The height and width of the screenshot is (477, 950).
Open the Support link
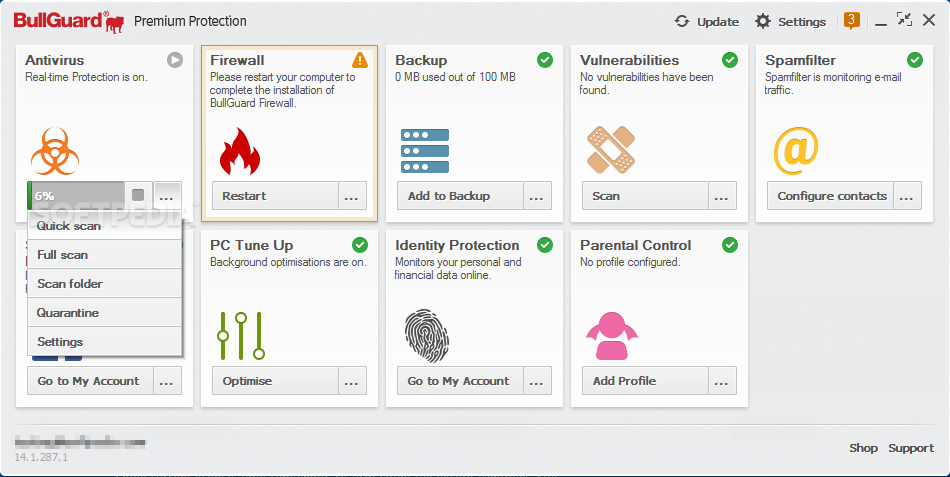(x=911, y=448)
